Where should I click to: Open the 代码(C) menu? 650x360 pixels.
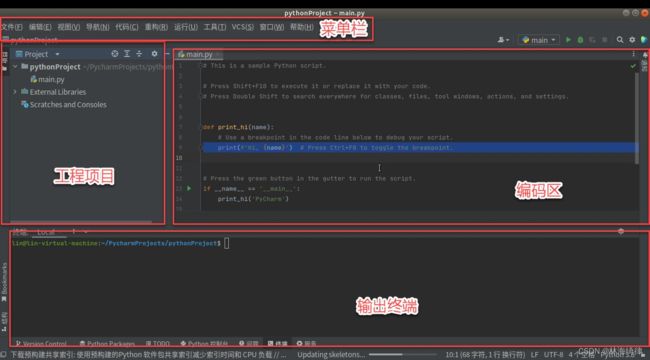(126, 27)
